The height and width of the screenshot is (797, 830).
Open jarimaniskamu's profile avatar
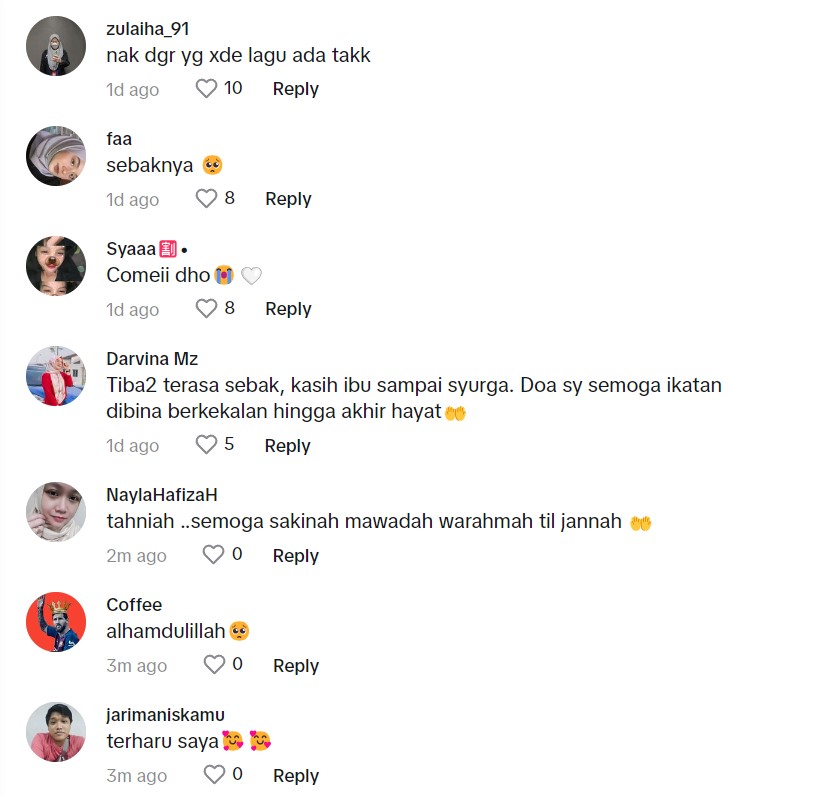pyautogui.click(x=56, y=732)
